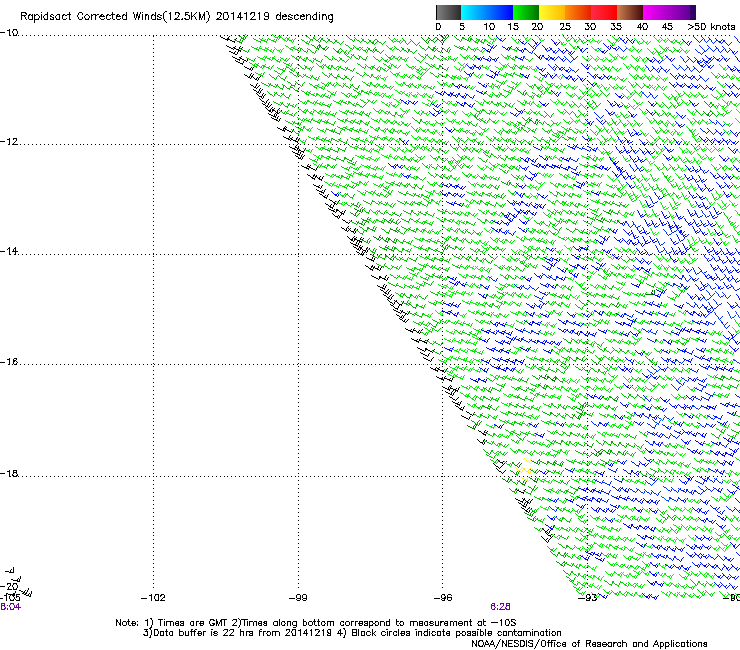Screen dimensions: 740x650
Task: Select the dark purple >50 knots legend color
Action: [x=692, y=12]
